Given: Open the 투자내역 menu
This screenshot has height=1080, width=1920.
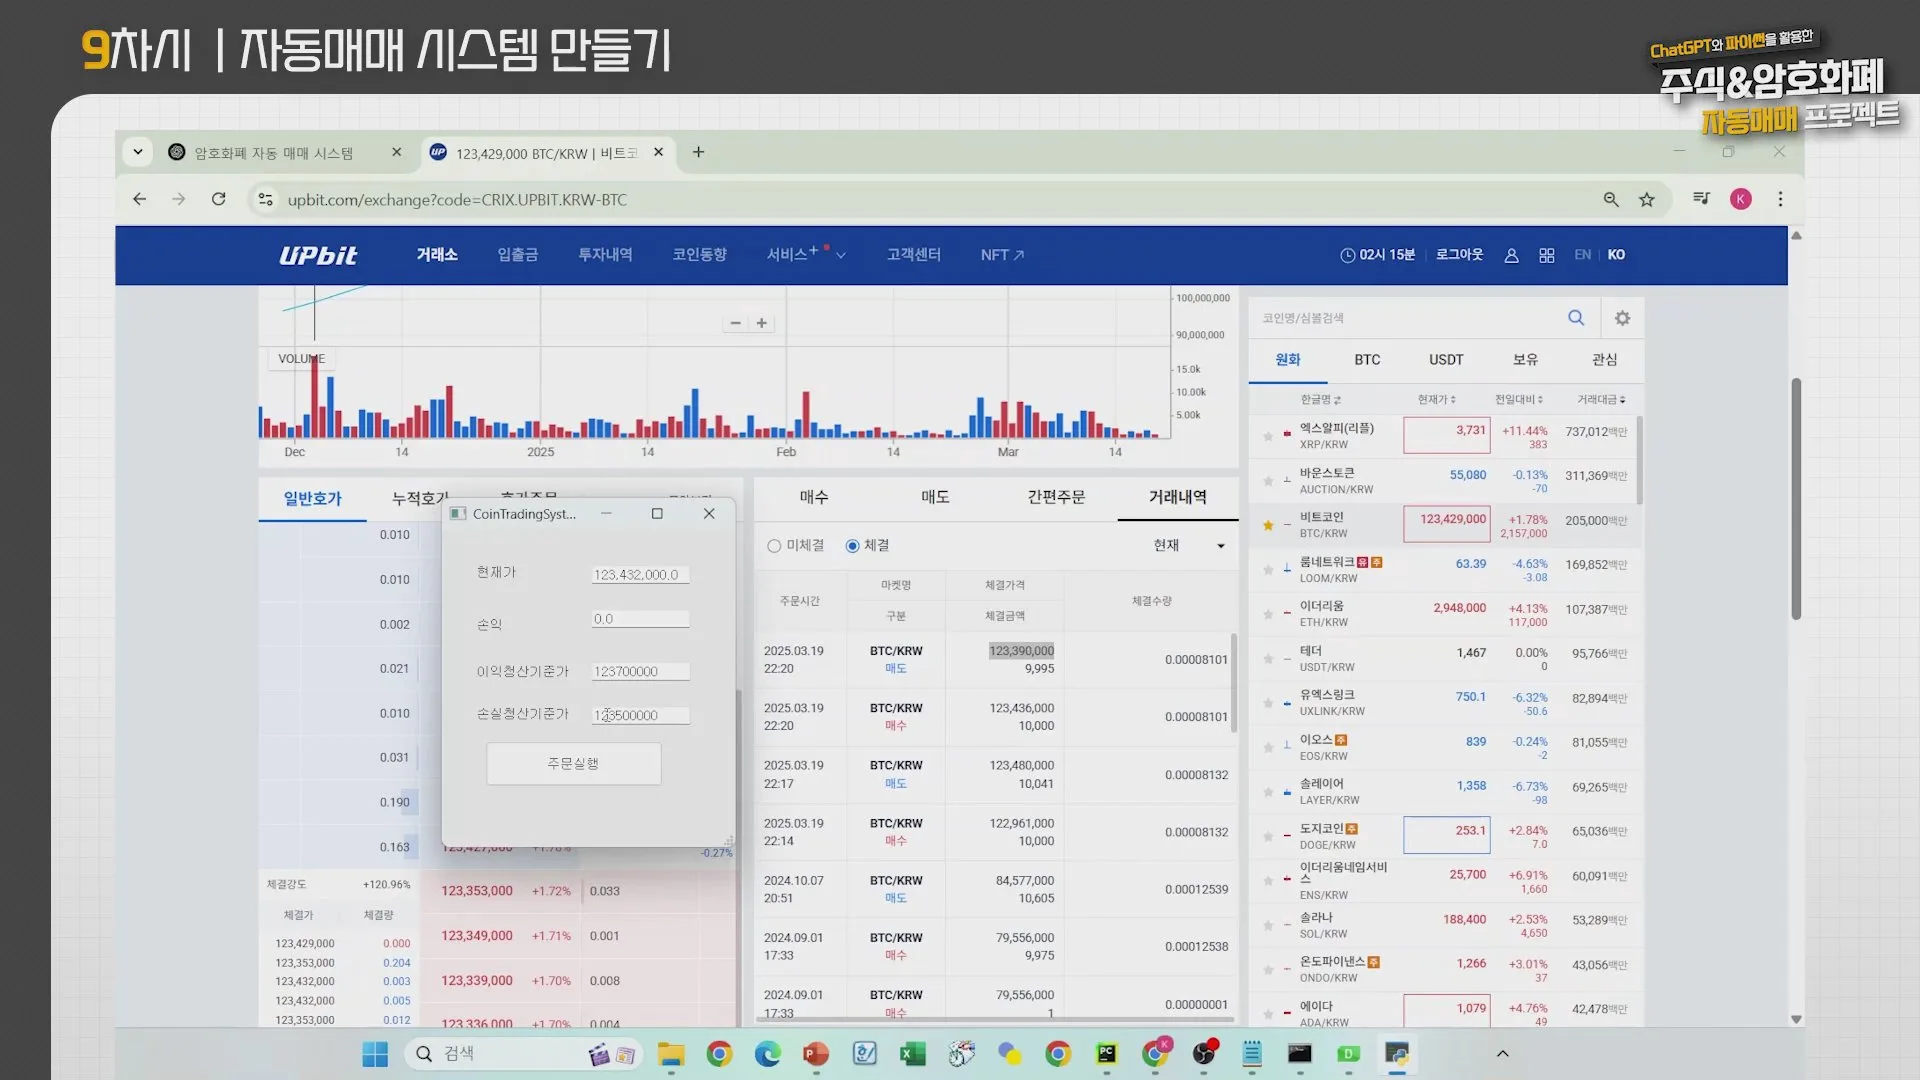Looking at the screenshot, I should coord(605,255).
